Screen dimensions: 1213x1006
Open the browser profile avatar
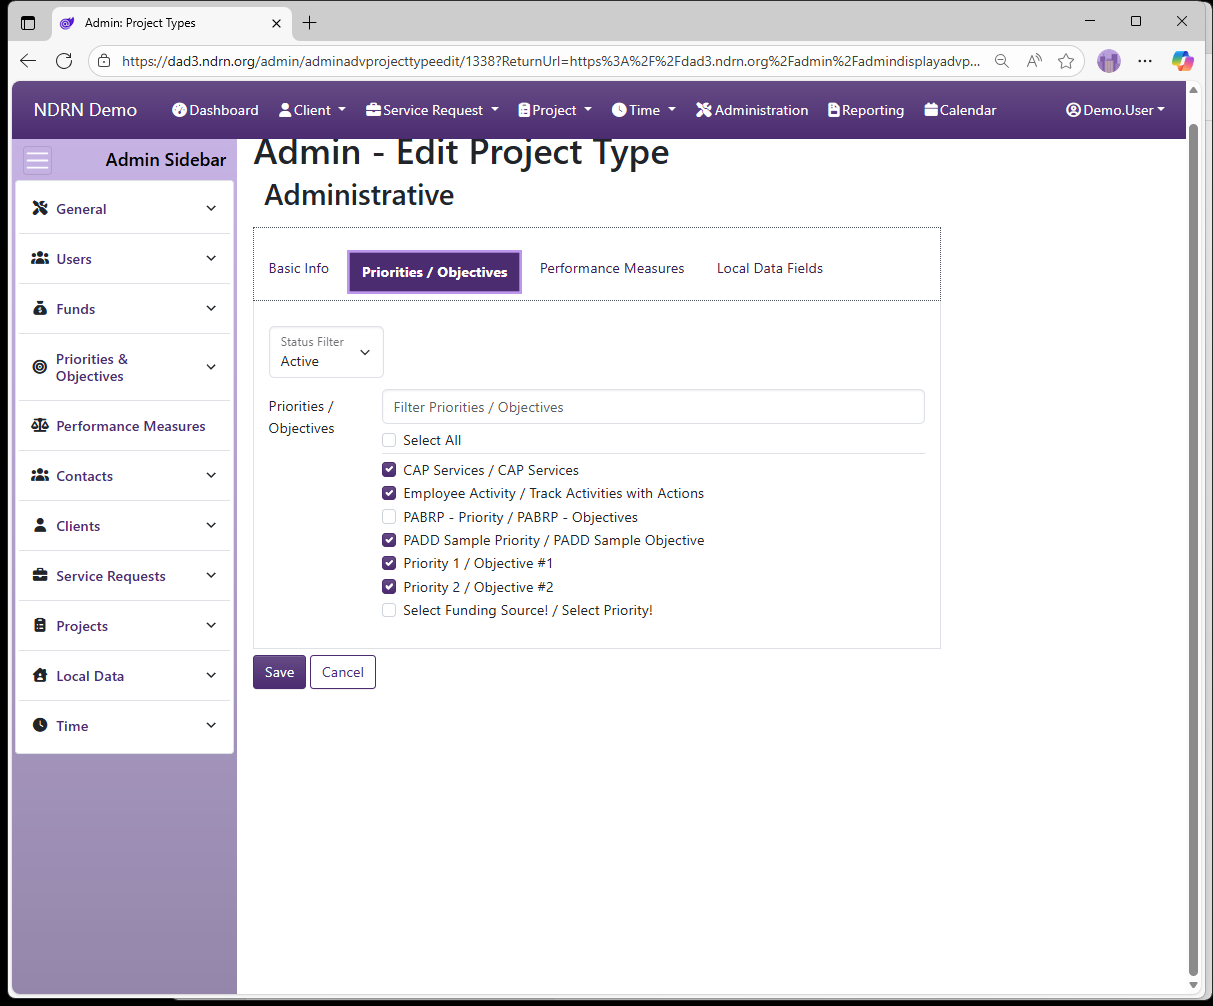[x=1109, y=61]
